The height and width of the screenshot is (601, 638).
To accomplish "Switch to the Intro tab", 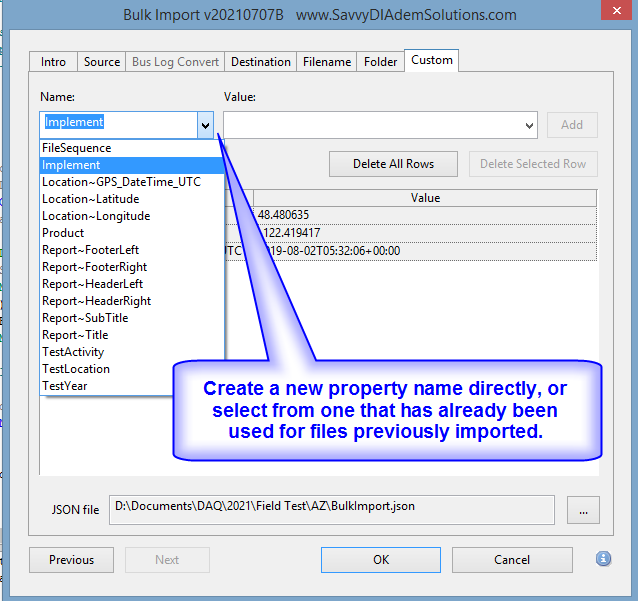I will click(53, 62).
